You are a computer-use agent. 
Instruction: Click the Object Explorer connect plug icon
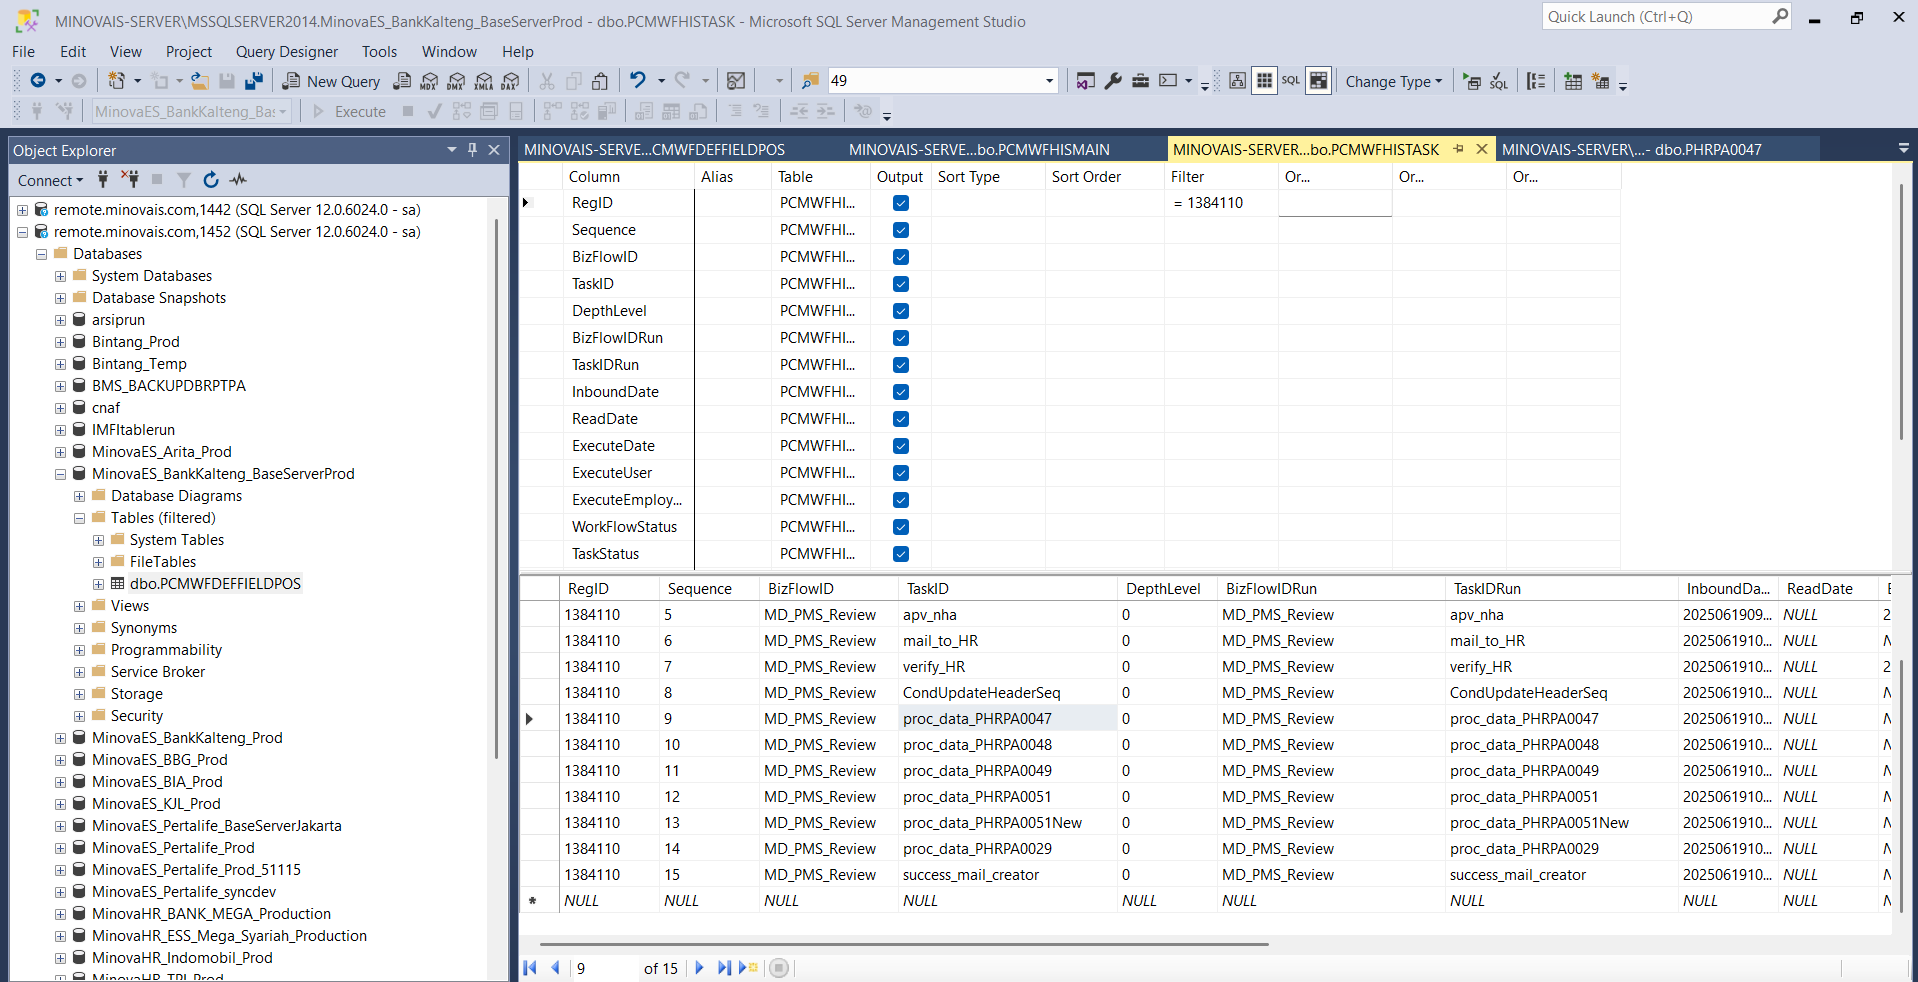(103, 180)
